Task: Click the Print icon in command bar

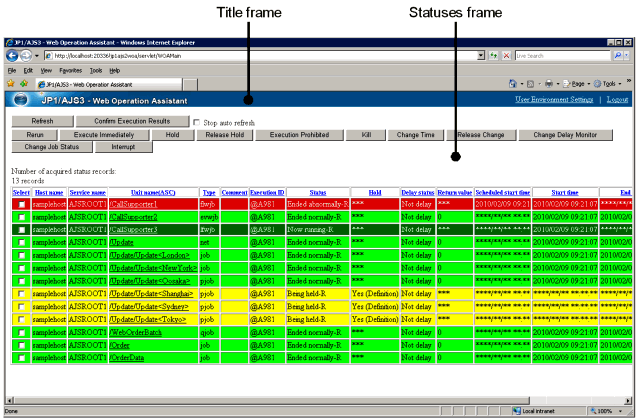Action: click(549, 85)
